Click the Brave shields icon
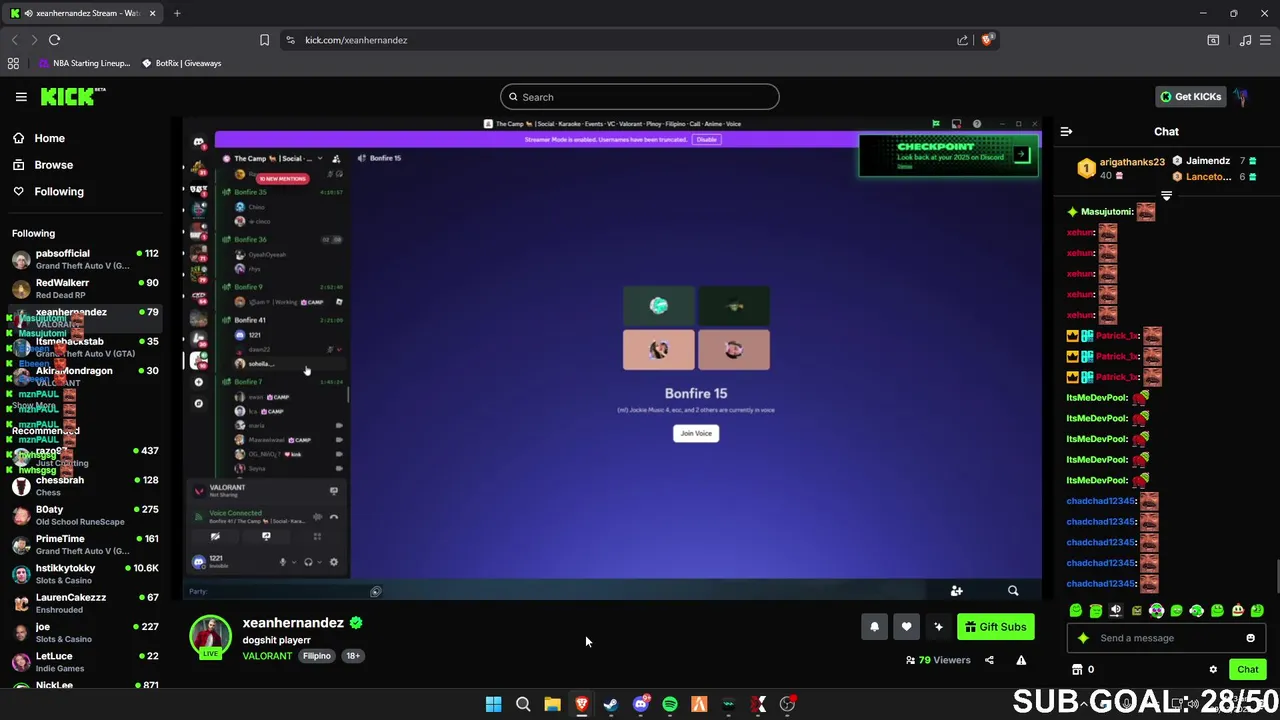The width and height of the screenshot is (1280, 720). pos(987,40)
